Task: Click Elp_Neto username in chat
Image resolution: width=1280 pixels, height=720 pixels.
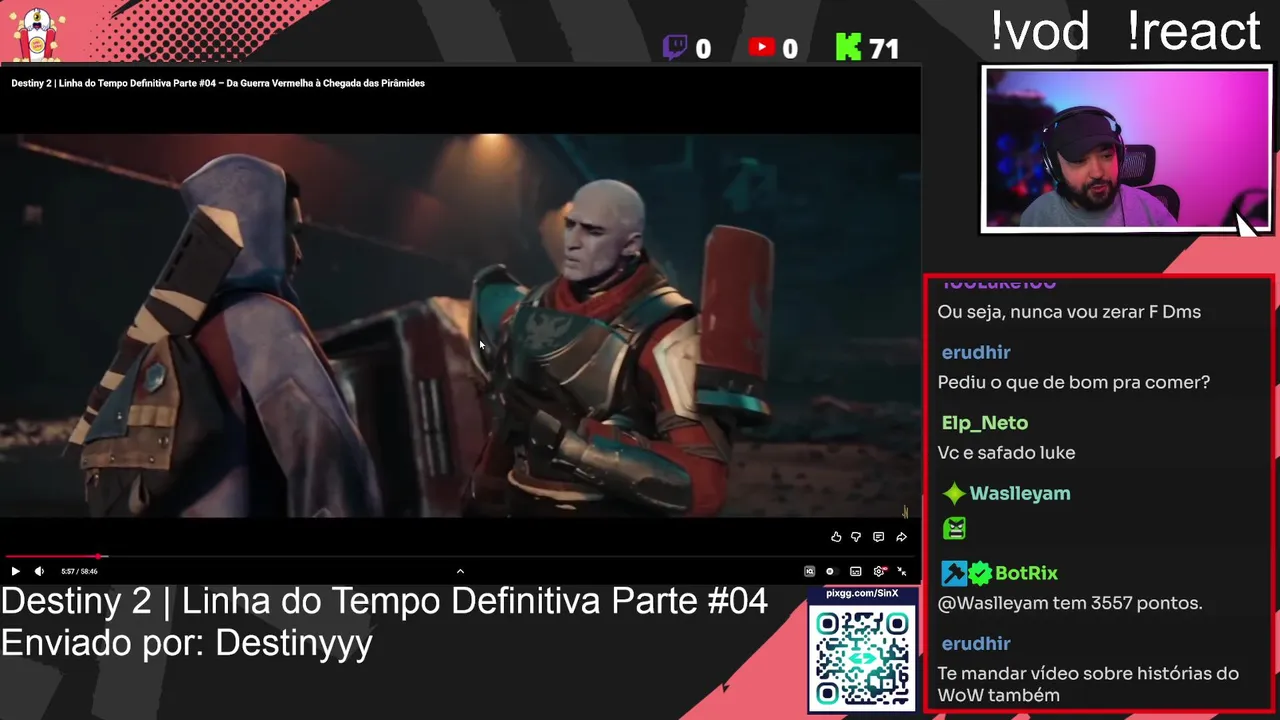Action: click(x=985, y=423)
